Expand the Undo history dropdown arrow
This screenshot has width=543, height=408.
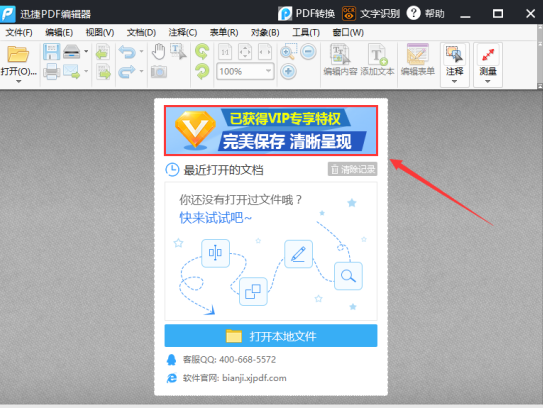(141, 52)
